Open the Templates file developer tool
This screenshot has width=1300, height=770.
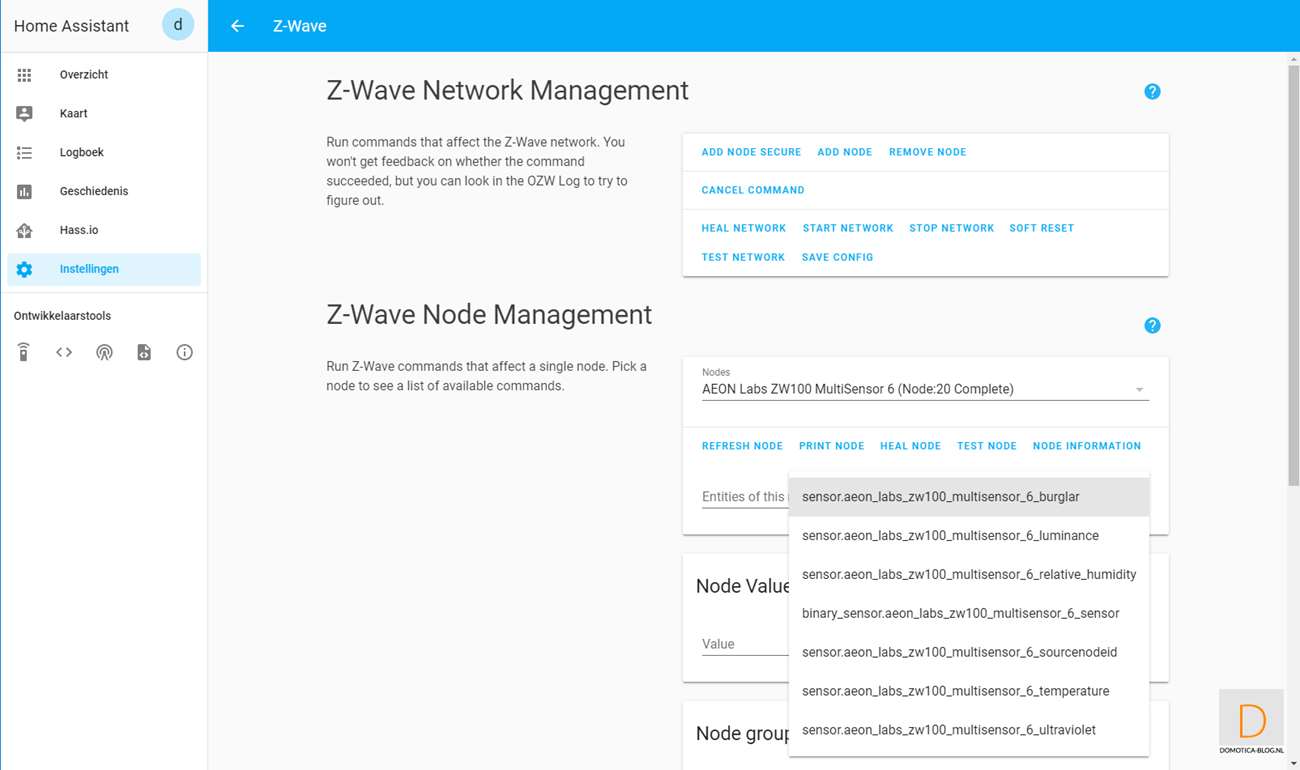[144, 352]
